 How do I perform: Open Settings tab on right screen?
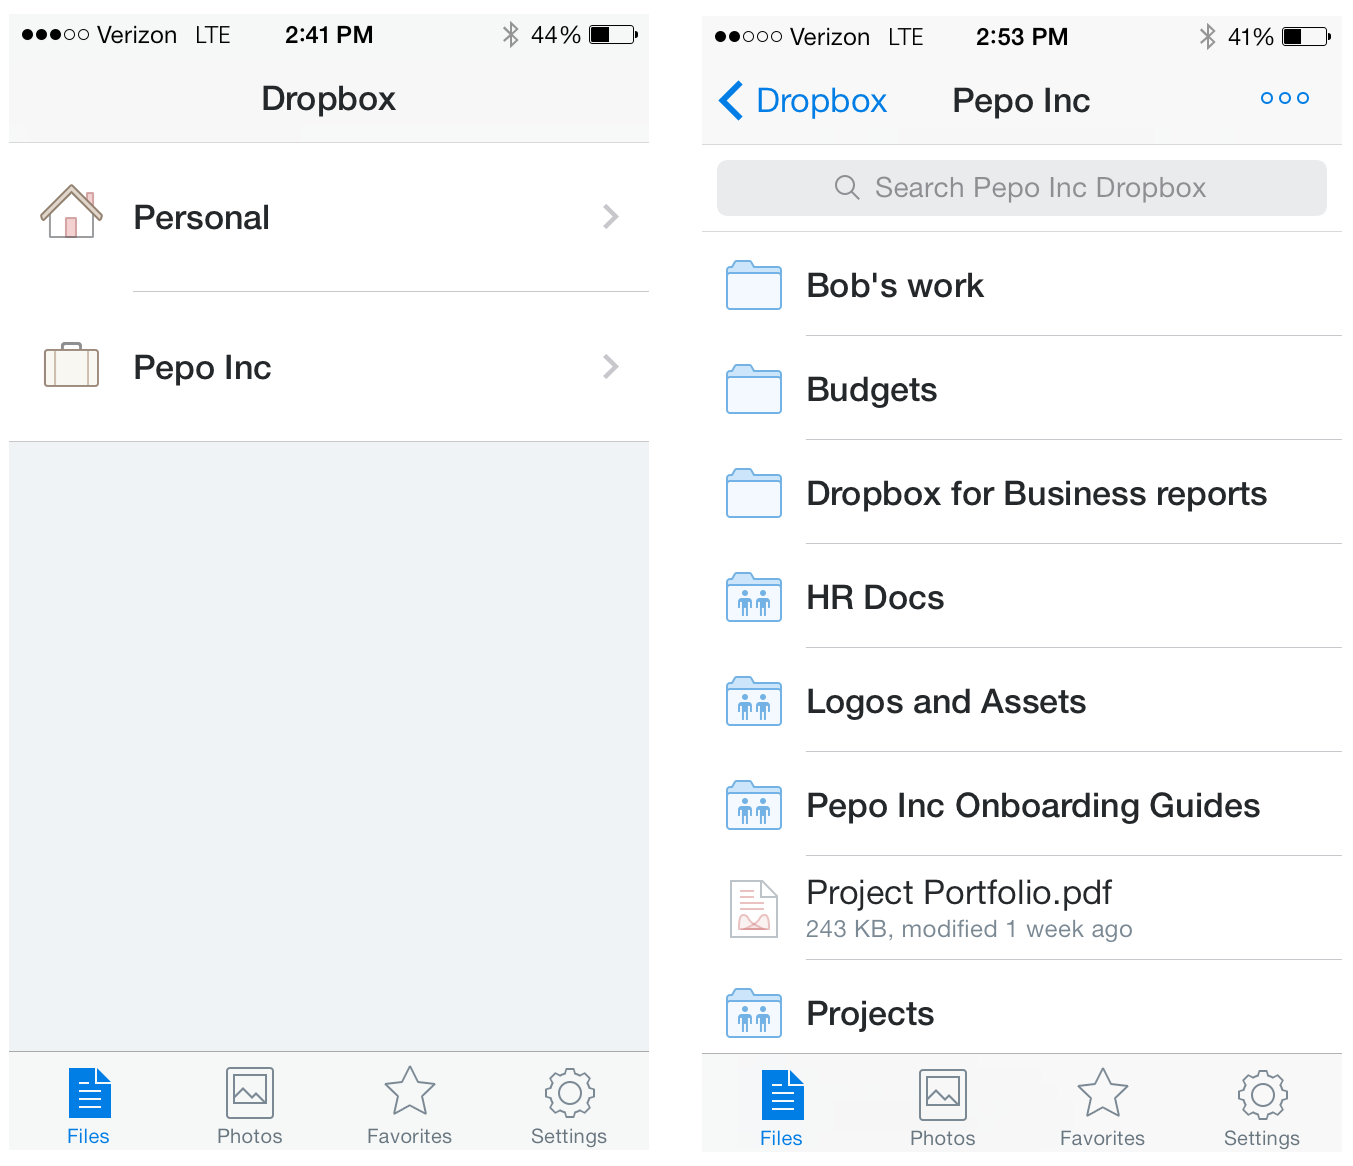tap(1261, 1107)
